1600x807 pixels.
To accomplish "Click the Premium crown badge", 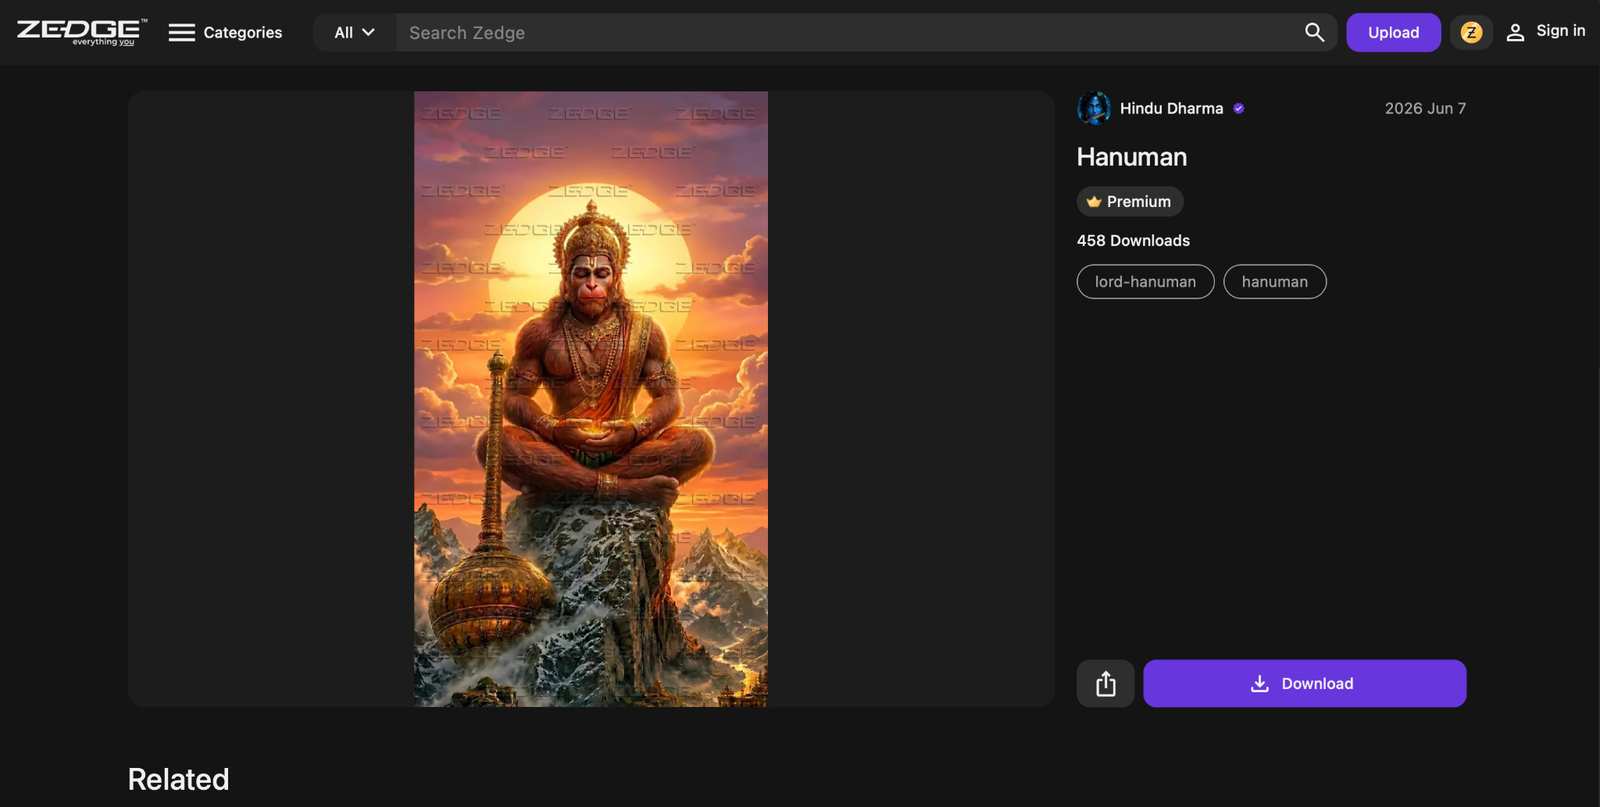I will point(1130,202).
